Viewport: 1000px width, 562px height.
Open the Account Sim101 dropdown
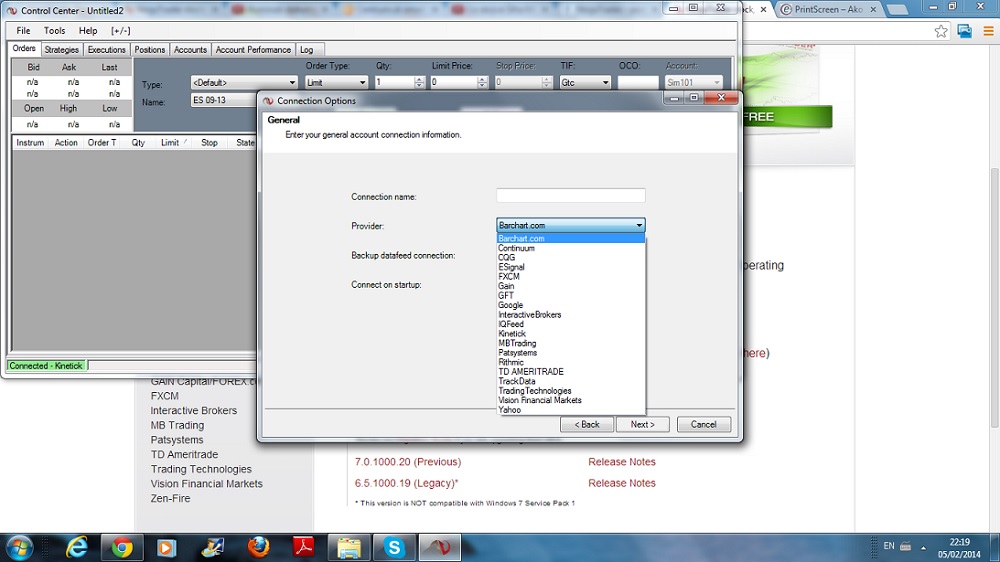(693, 82)
